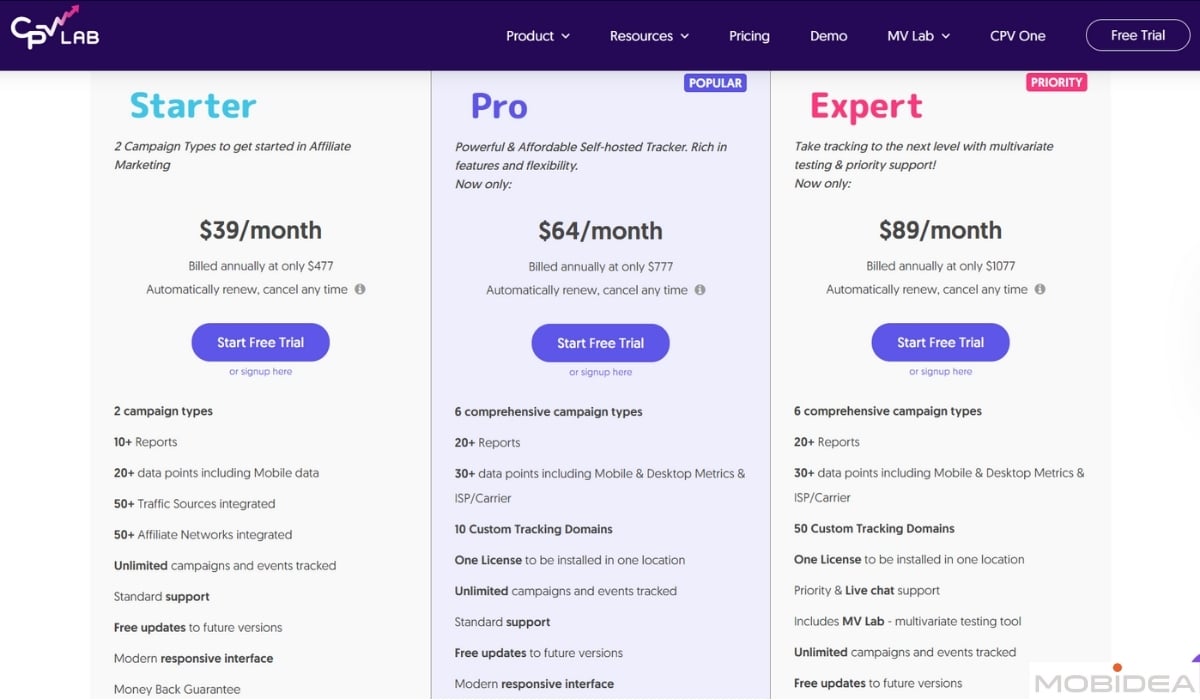Start Free Trial for Expert plan

tap(940, 342)
